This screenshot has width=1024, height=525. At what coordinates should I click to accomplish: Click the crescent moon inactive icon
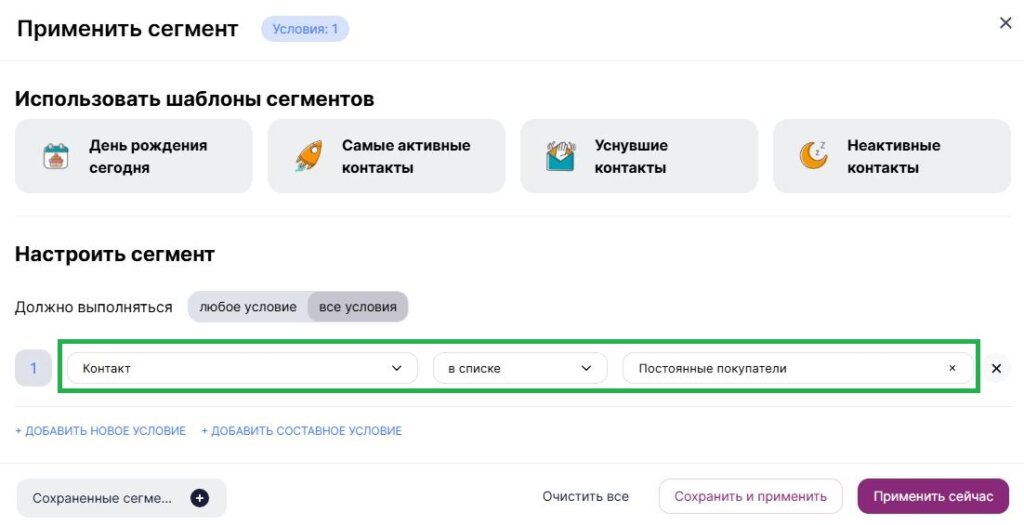click(814, 155)
